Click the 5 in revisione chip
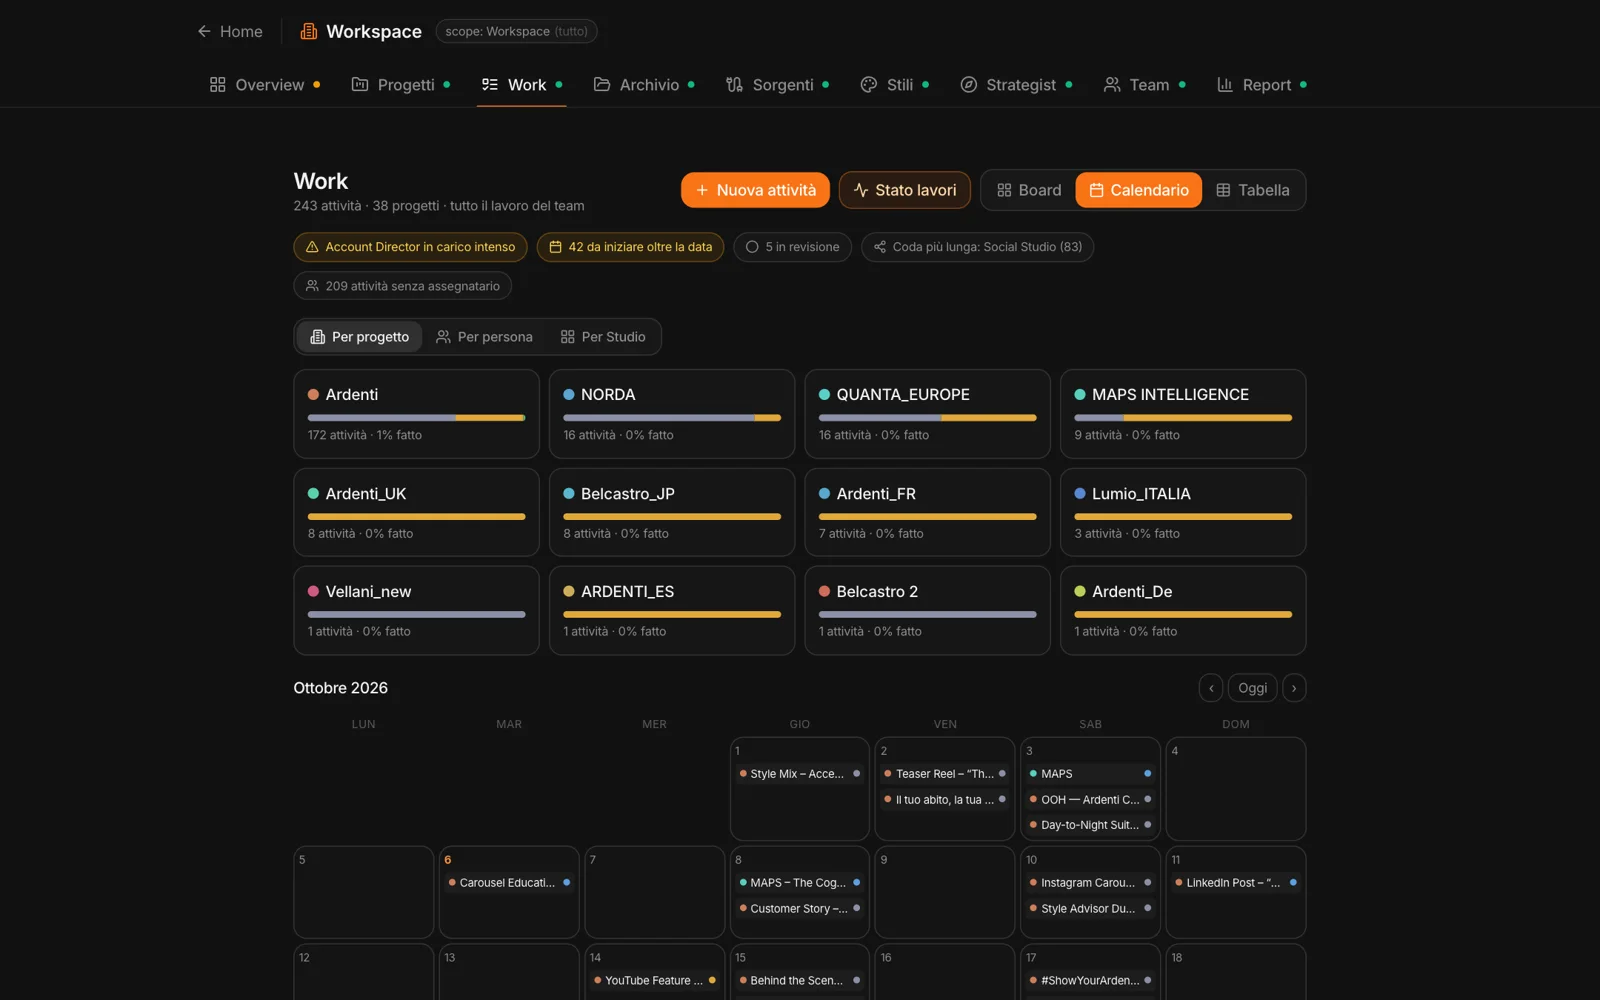Screen dimensions: 1600x1000 coord(792,247)
